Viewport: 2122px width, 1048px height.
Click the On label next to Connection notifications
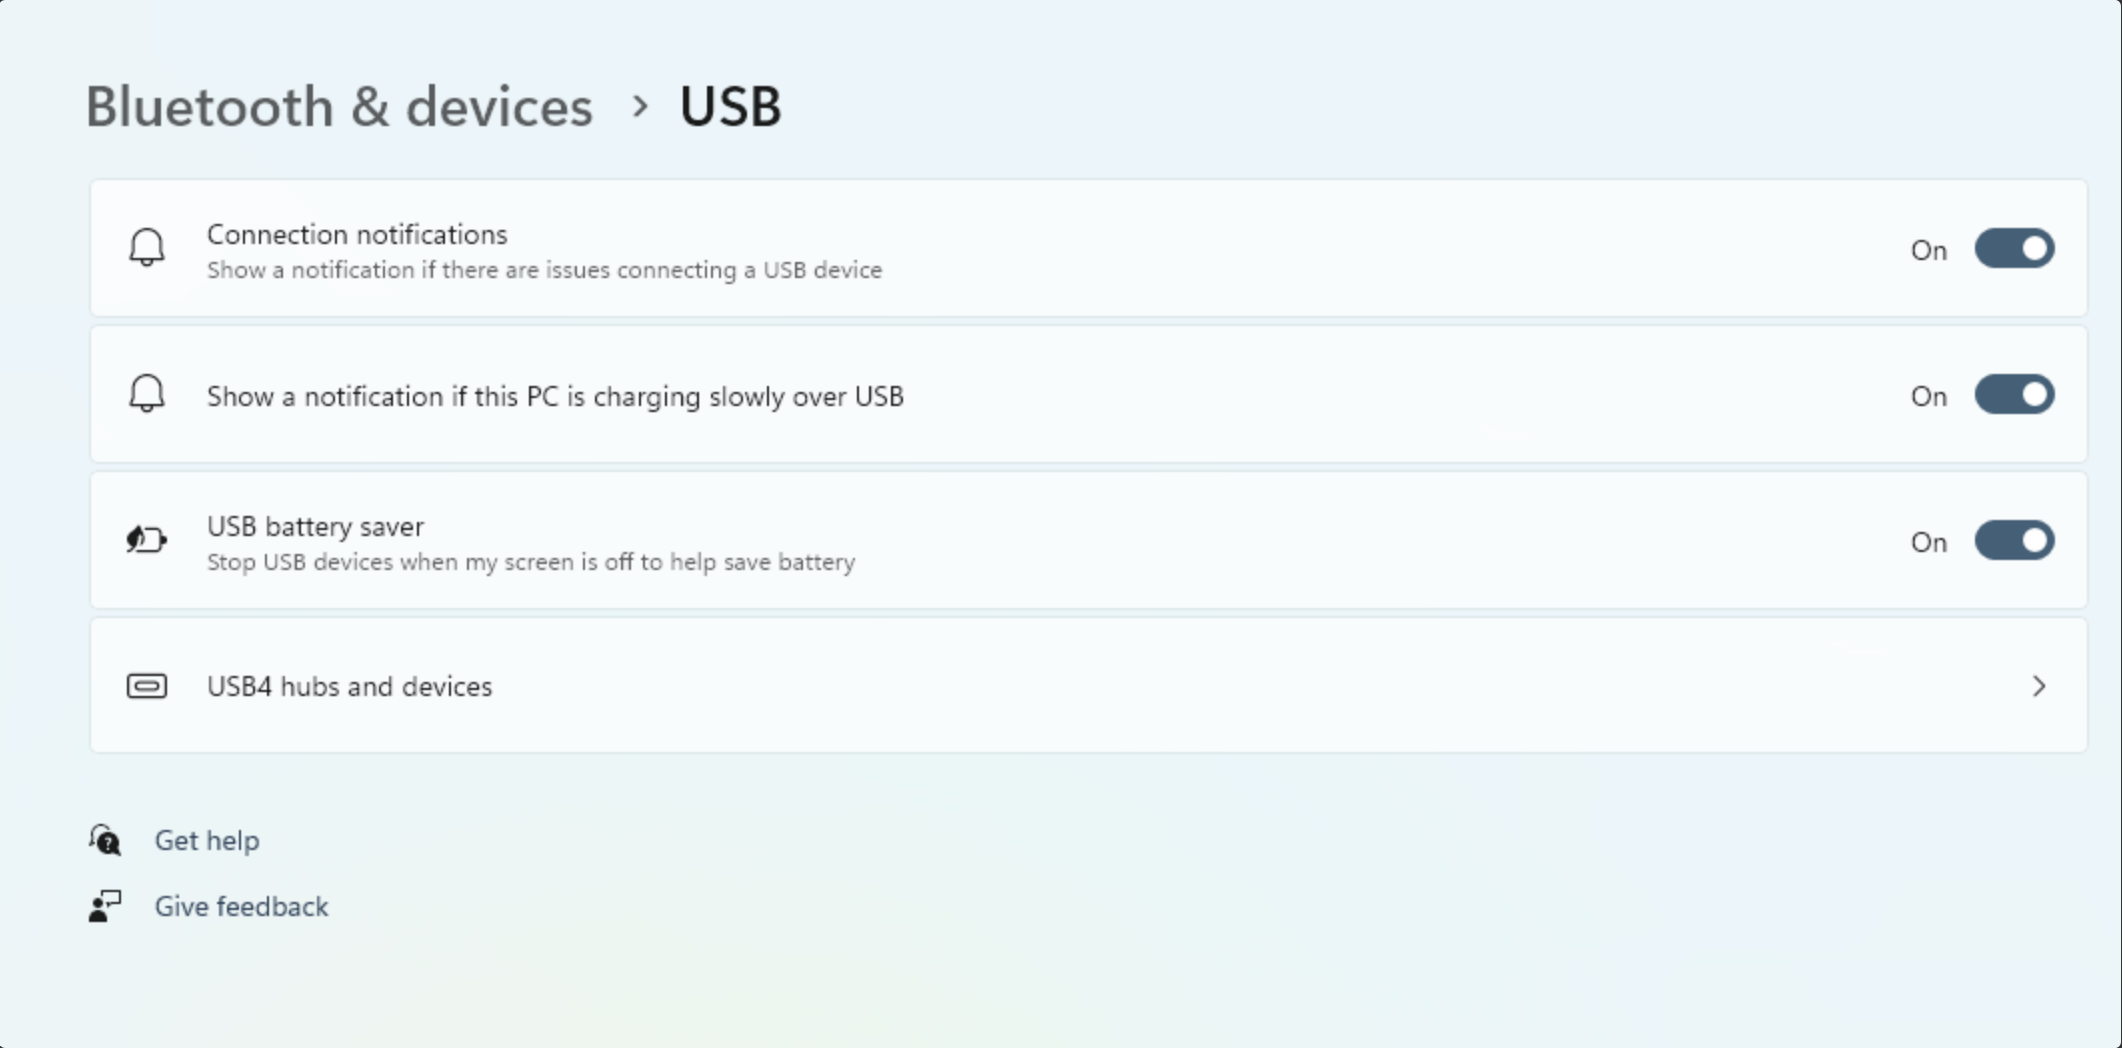(1928, 250)
